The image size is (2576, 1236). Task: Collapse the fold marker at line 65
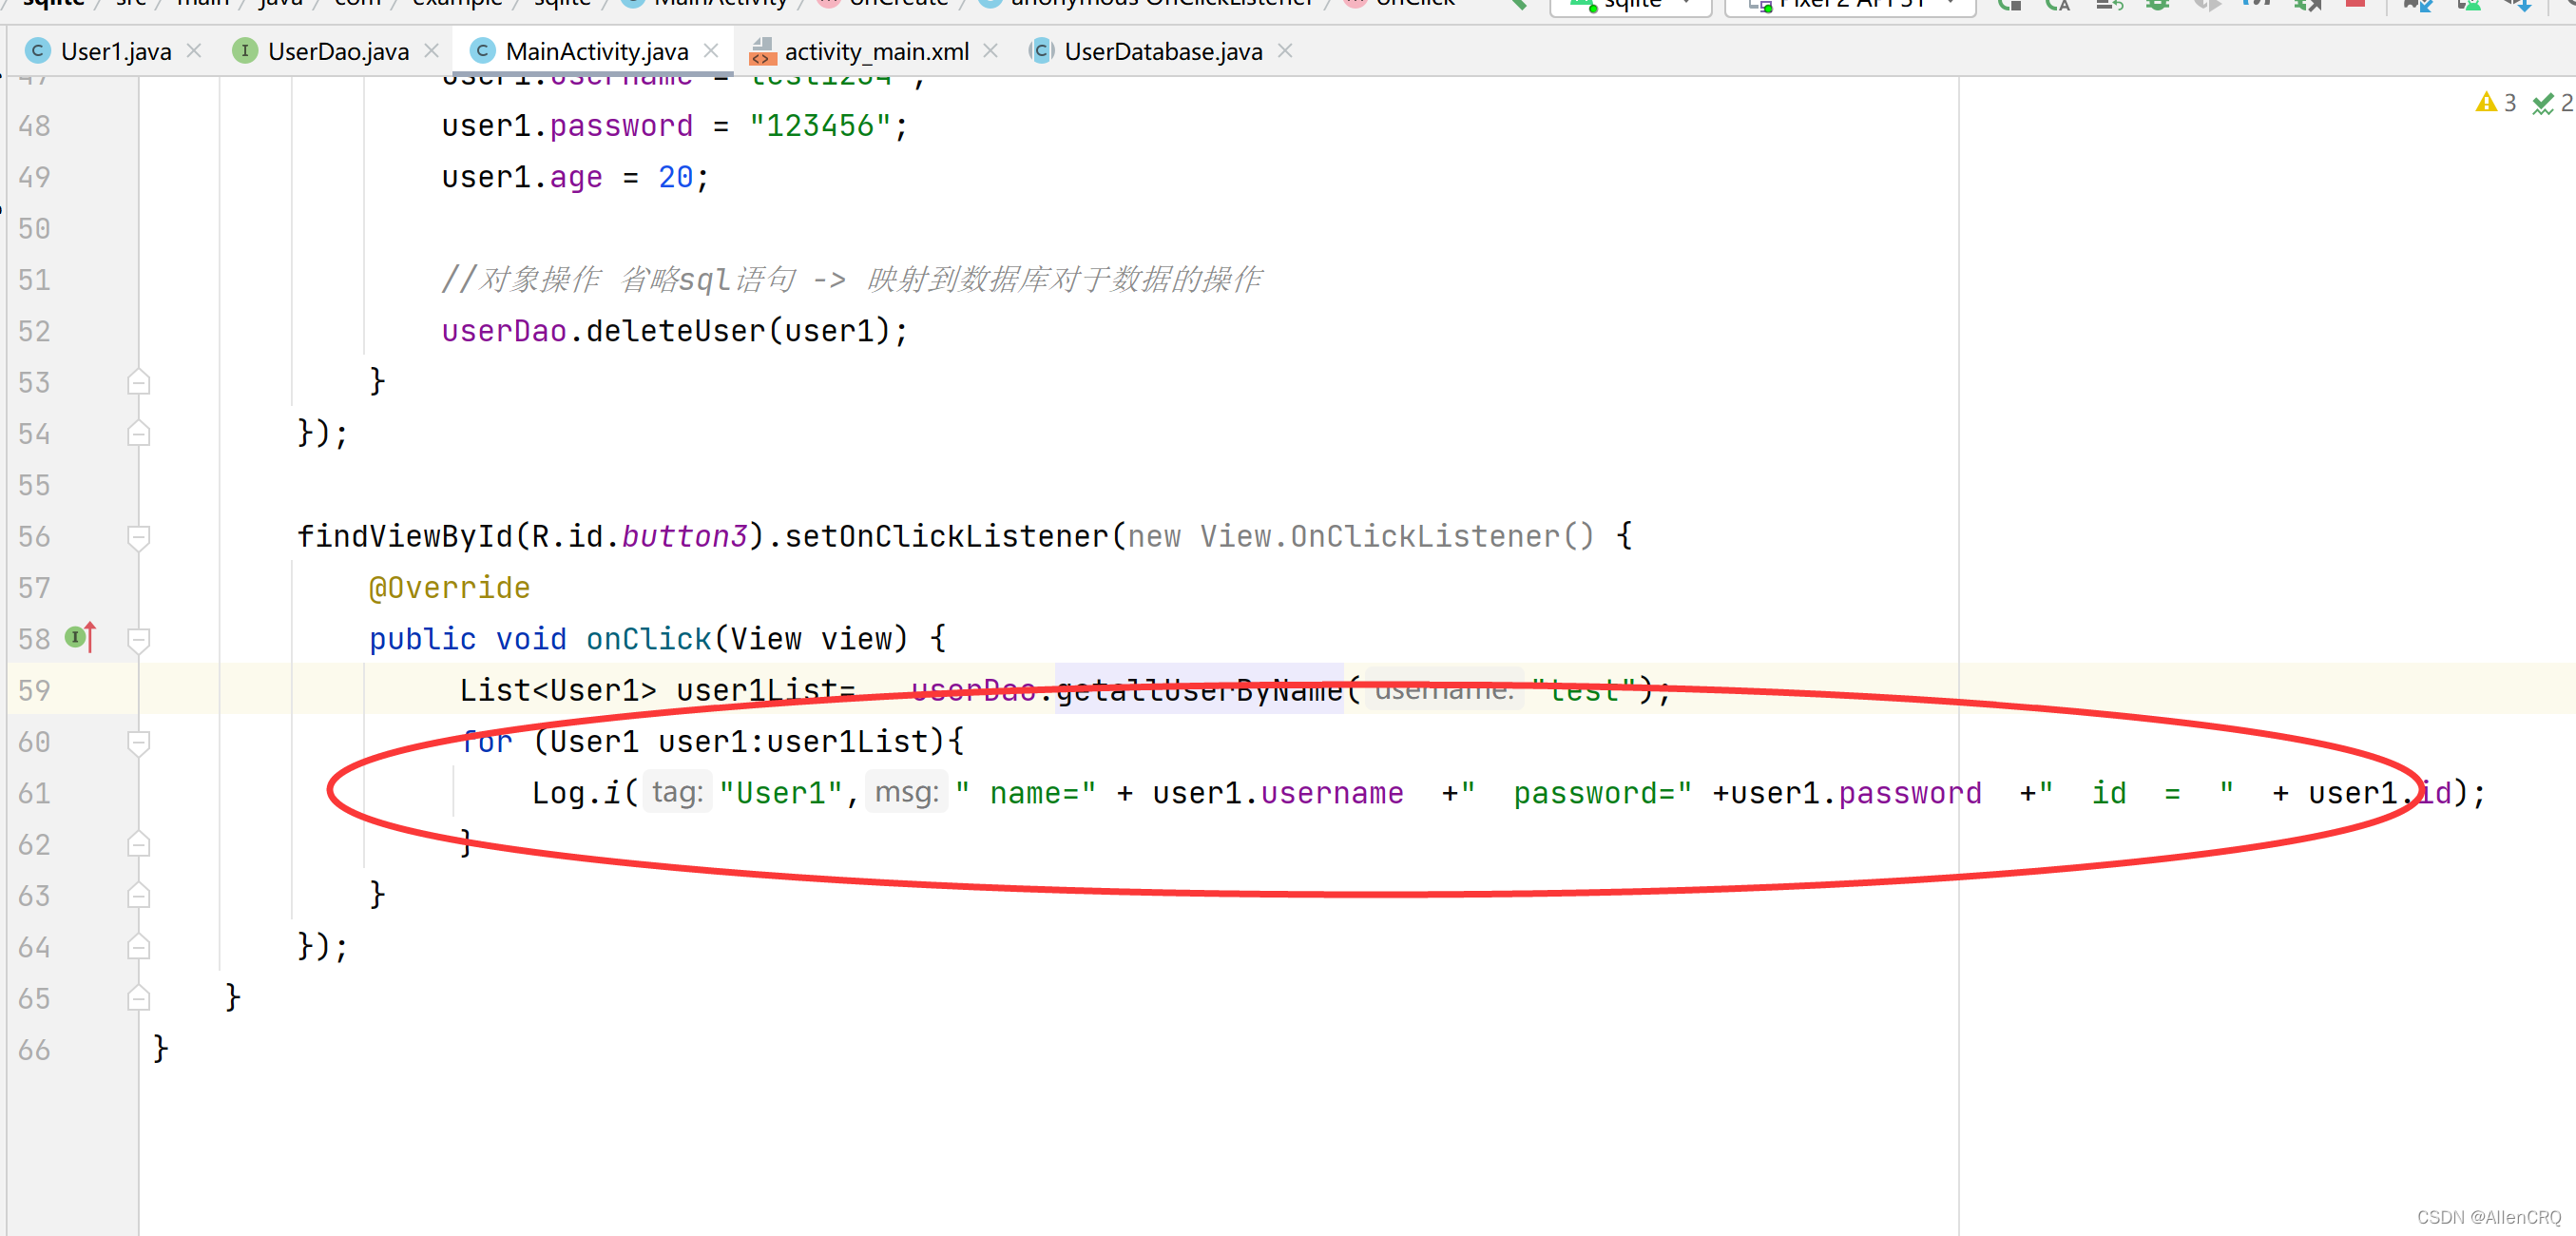point(139,998)
